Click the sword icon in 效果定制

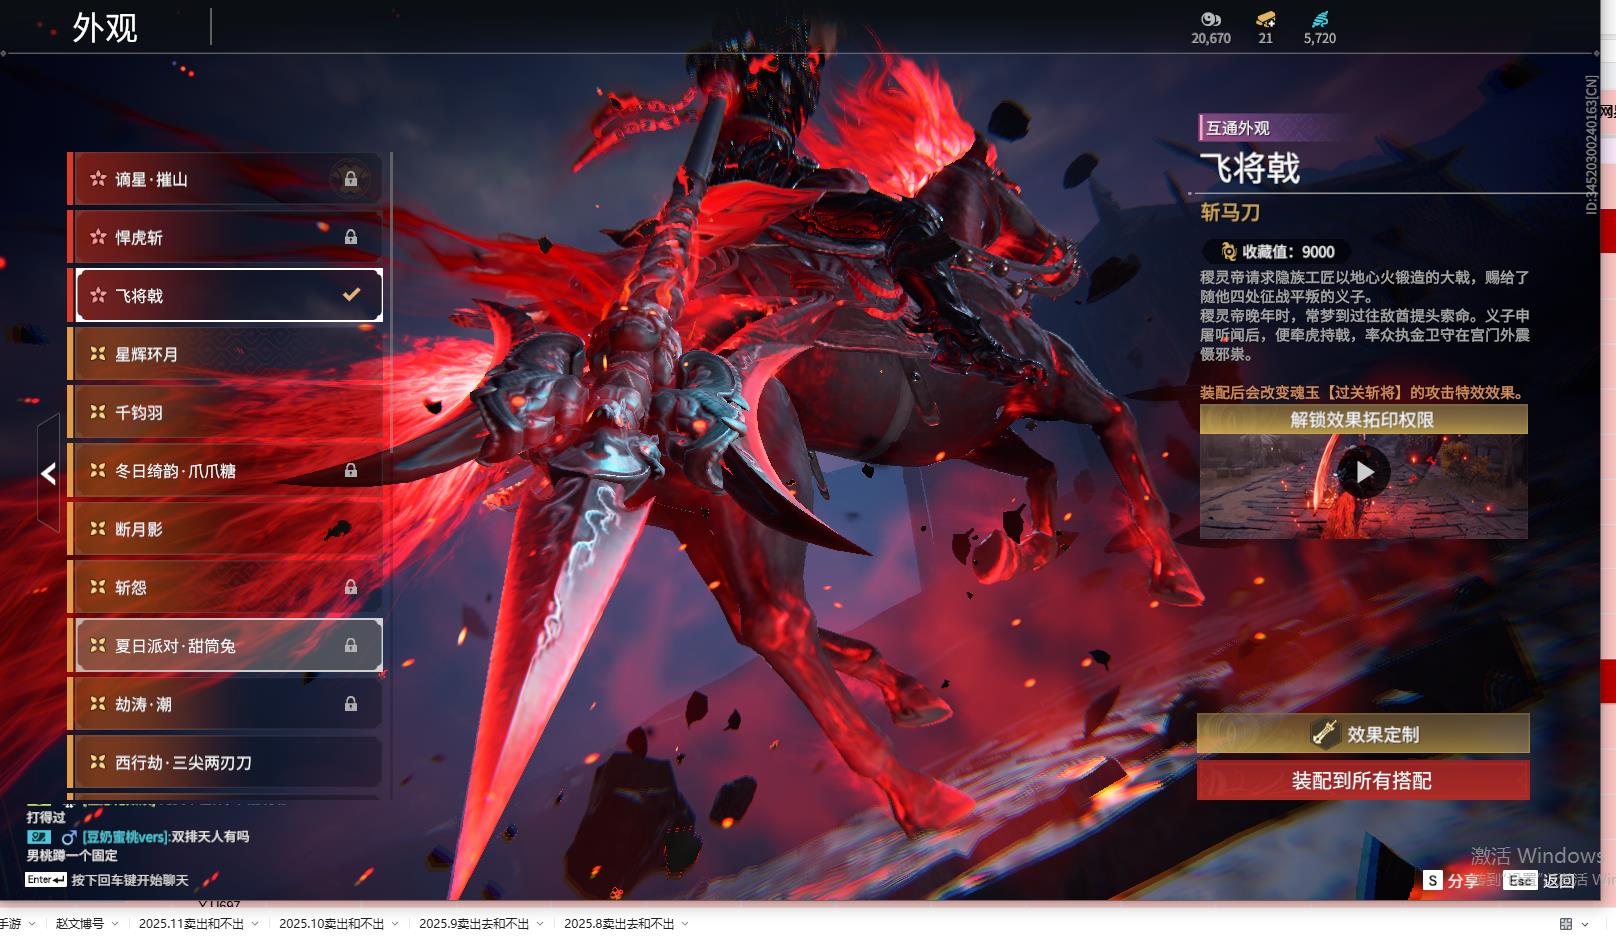coord(1324,734)
